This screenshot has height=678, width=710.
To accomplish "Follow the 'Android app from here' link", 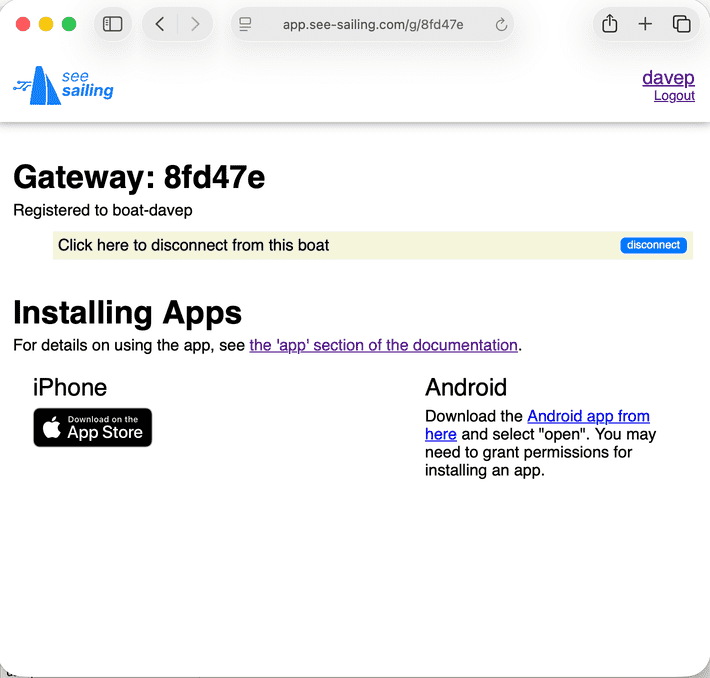I will tap(587, 416).
